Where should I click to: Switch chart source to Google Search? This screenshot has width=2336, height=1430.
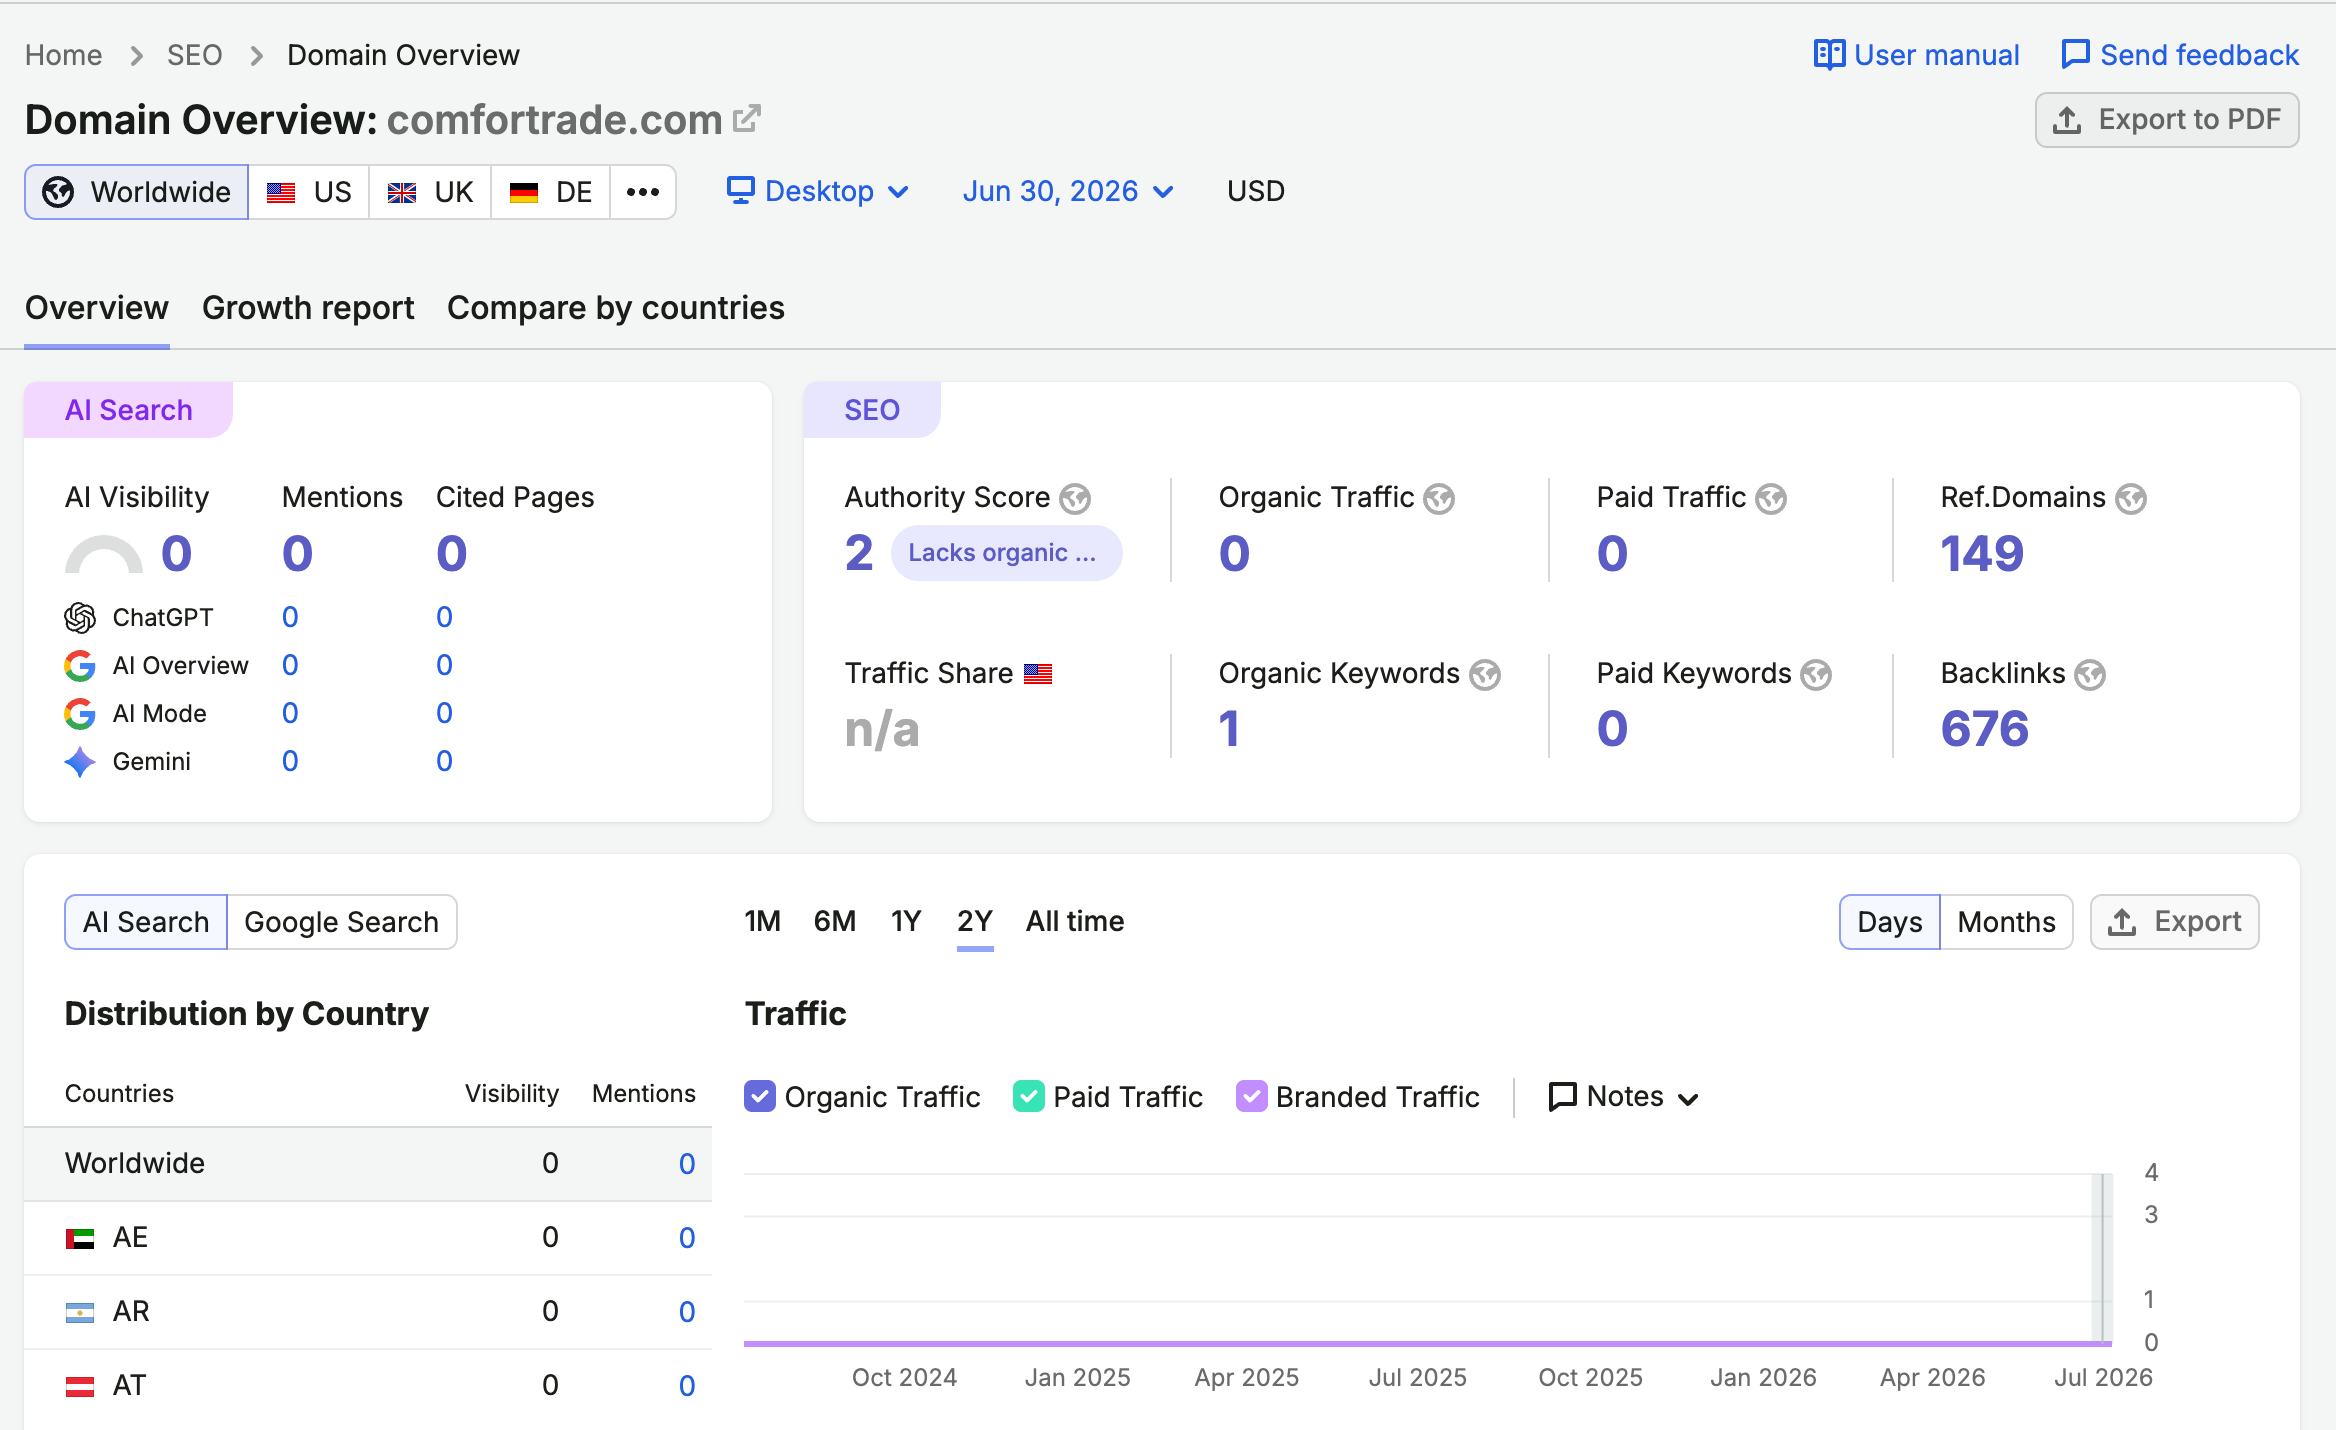[x=341, y=922]
